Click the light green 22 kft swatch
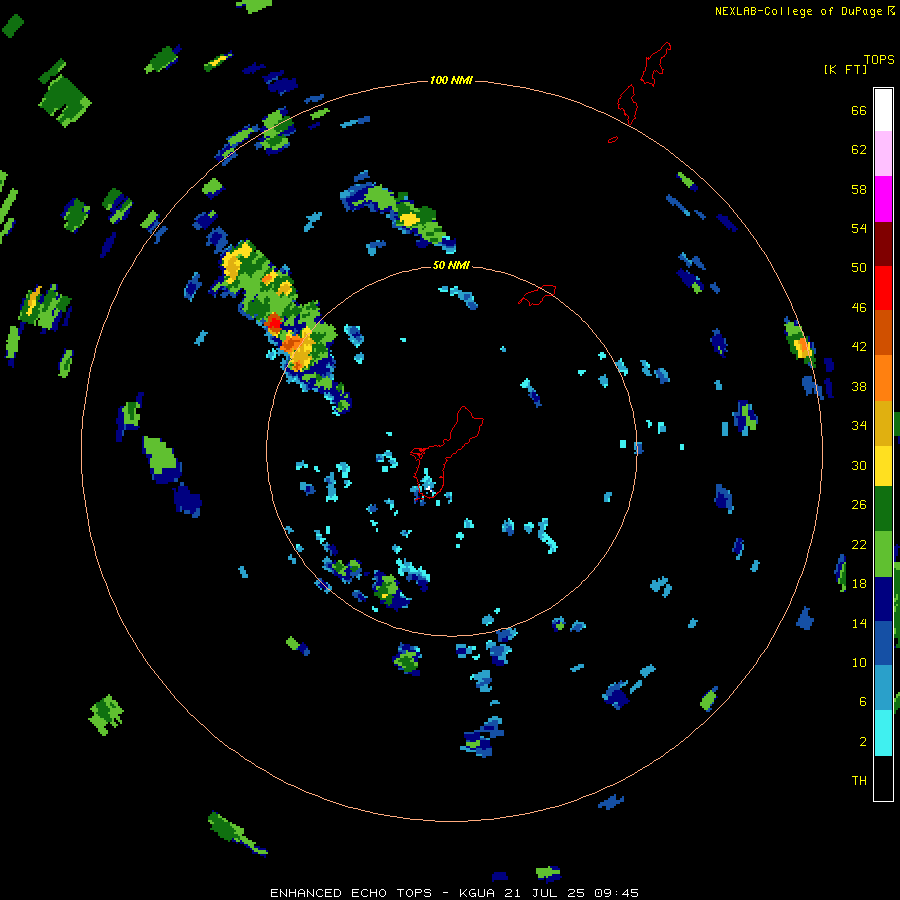This screenshot has height=900, width=900. tap(883, 553)
